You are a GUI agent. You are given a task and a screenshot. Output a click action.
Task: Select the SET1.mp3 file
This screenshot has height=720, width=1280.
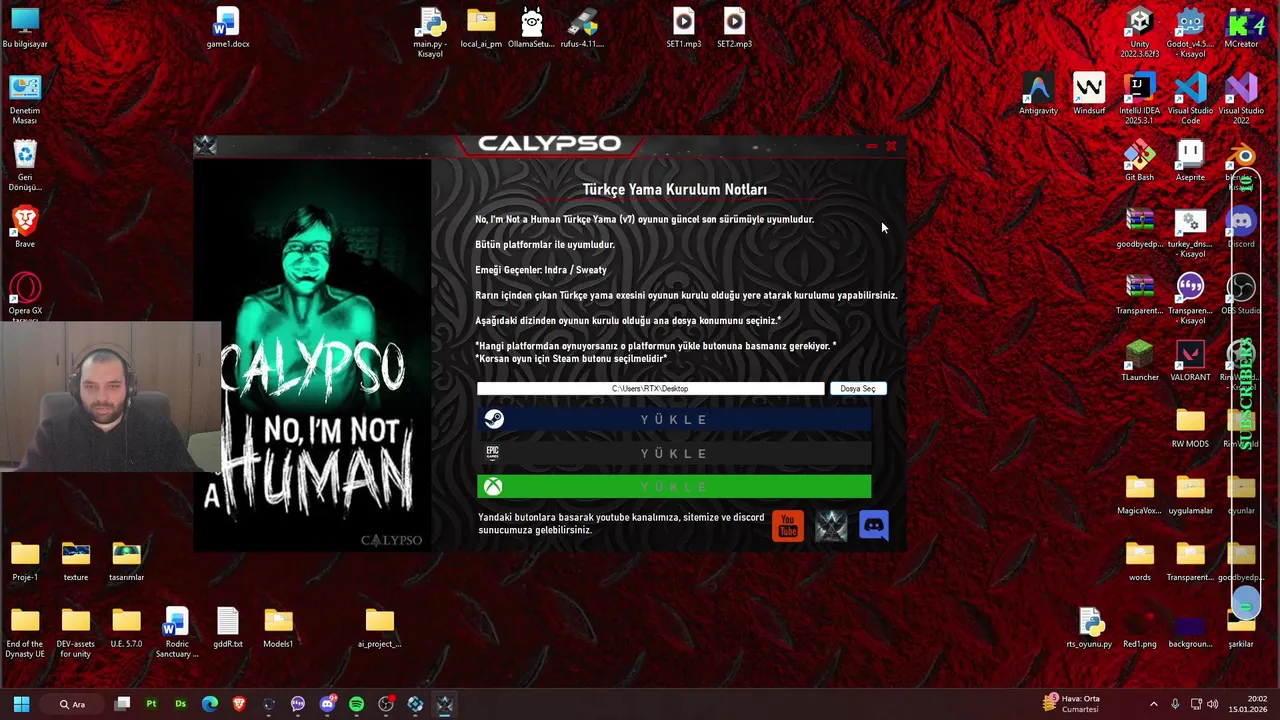[x=683, y=29]
